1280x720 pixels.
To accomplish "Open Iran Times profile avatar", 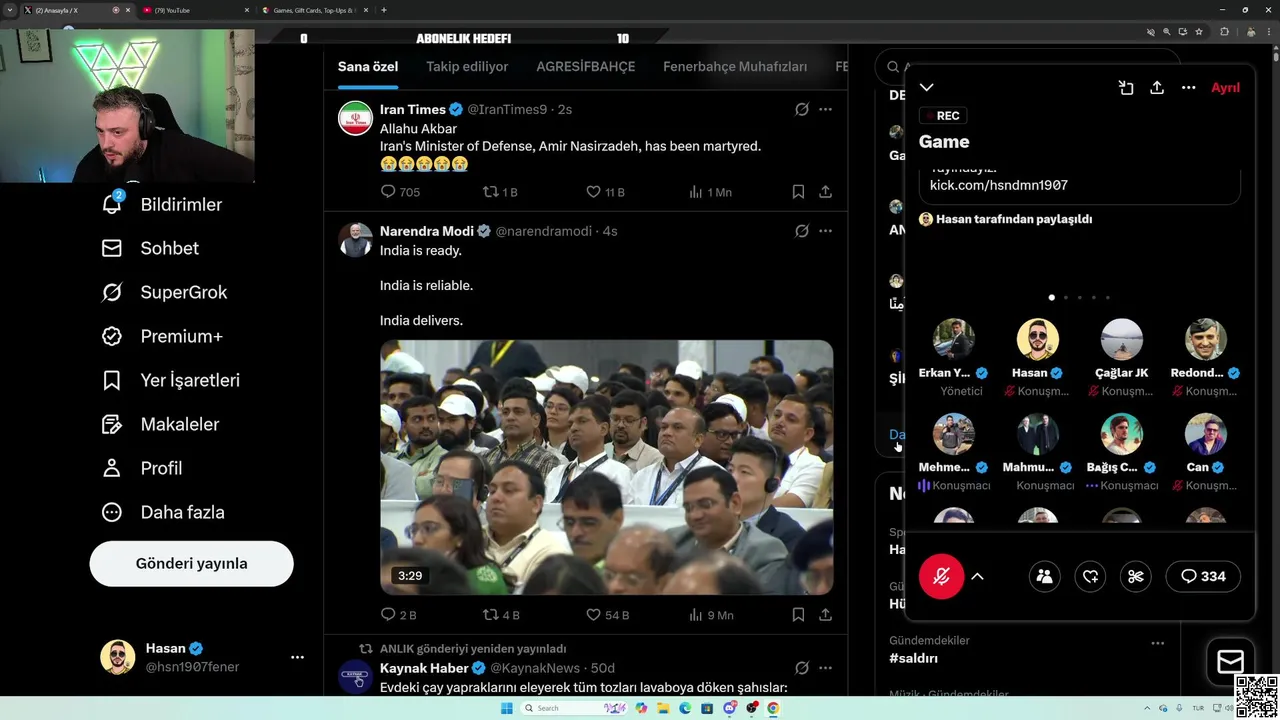I will 355,118.
